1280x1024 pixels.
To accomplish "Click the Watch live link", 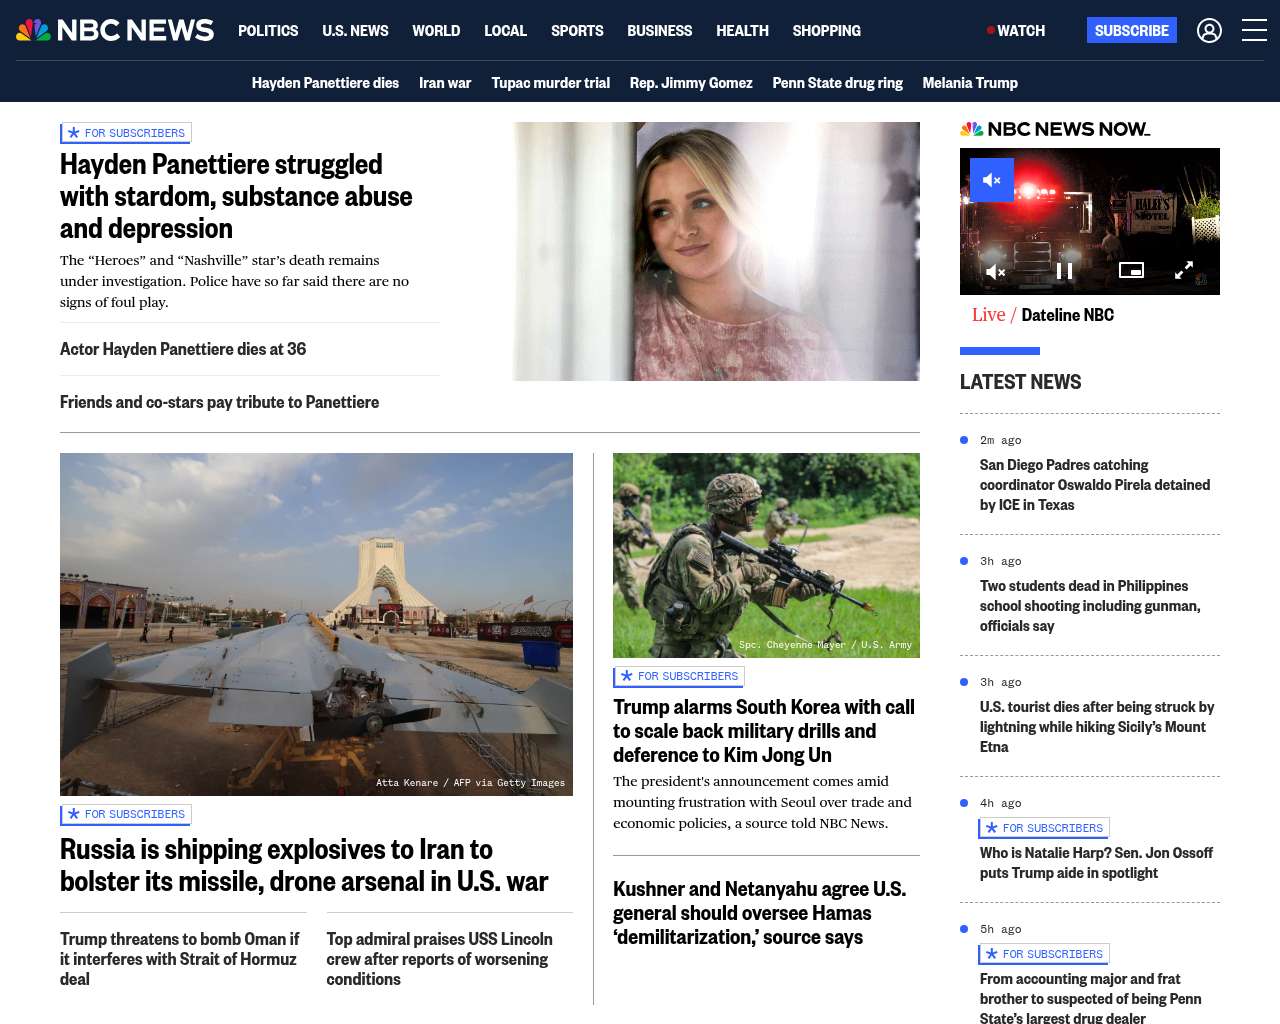I will (x=1016, y=31).
